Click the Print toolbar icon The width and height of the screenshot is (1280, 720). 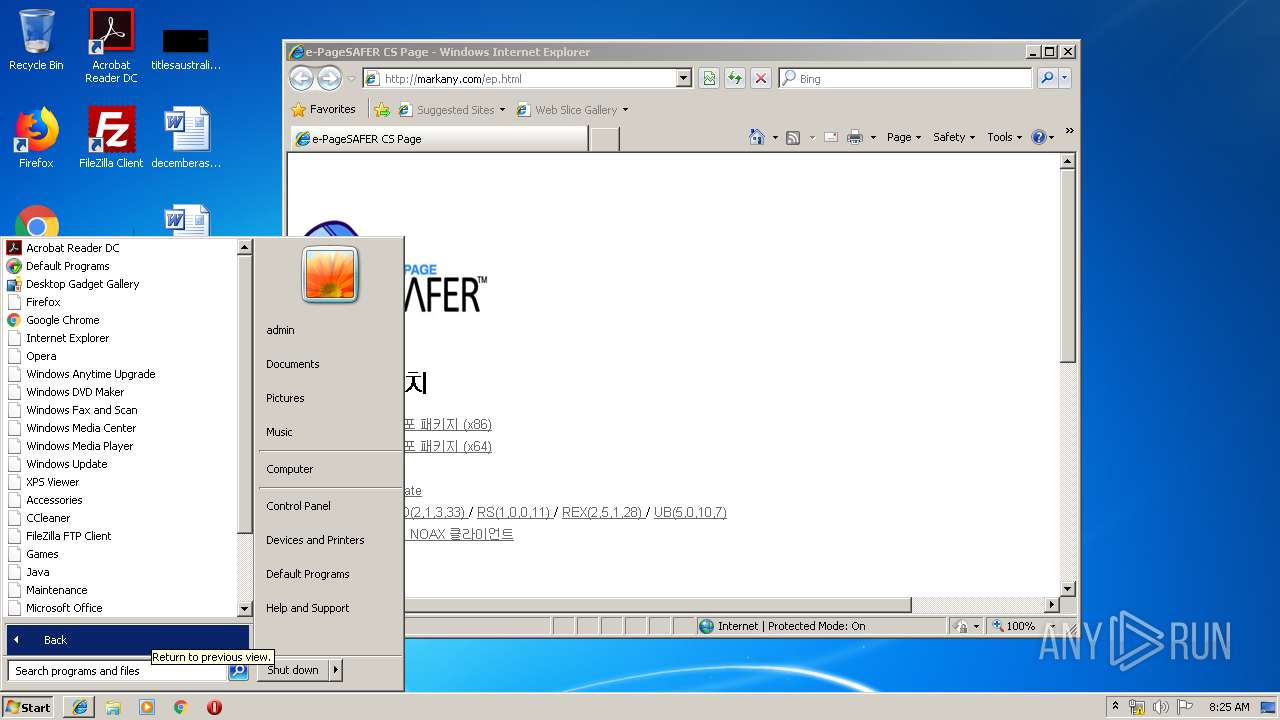click(x=854, y=137)
